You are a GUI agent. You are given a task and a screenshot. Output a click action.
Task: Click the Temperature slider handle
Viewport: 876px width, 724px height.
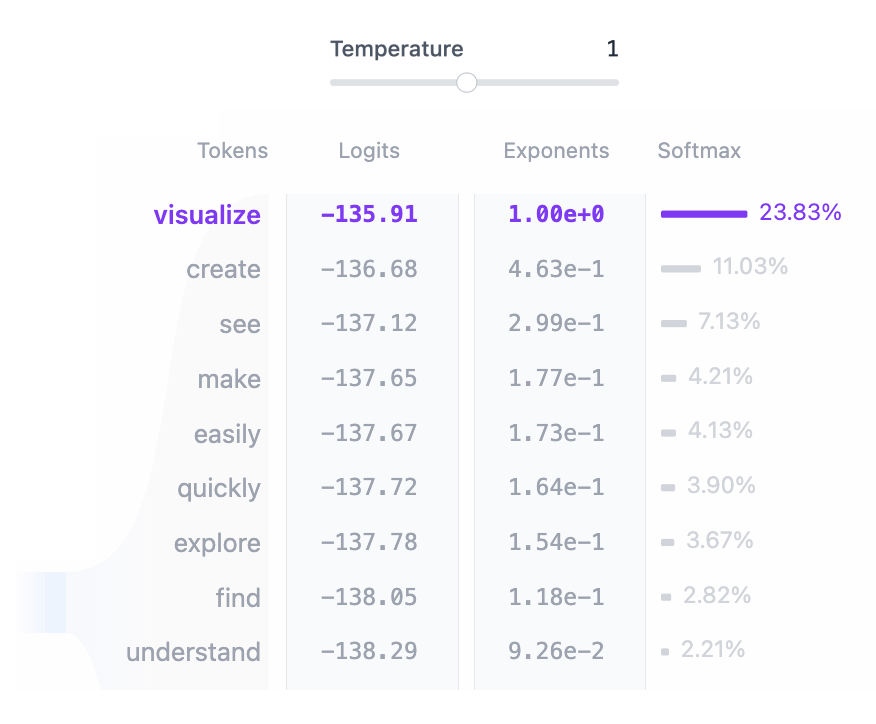click(466, 83)
